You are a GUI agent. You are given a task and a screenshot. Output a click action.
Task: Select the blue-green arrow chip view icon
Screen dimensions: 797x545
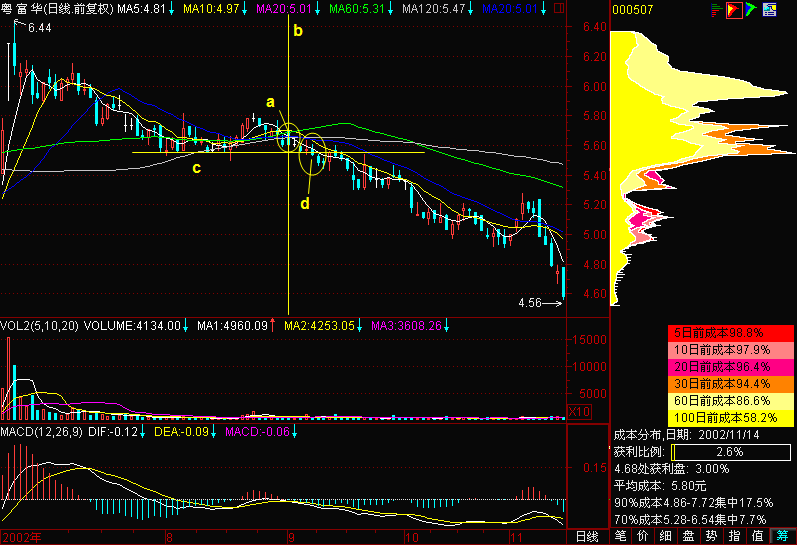(751, 10)
